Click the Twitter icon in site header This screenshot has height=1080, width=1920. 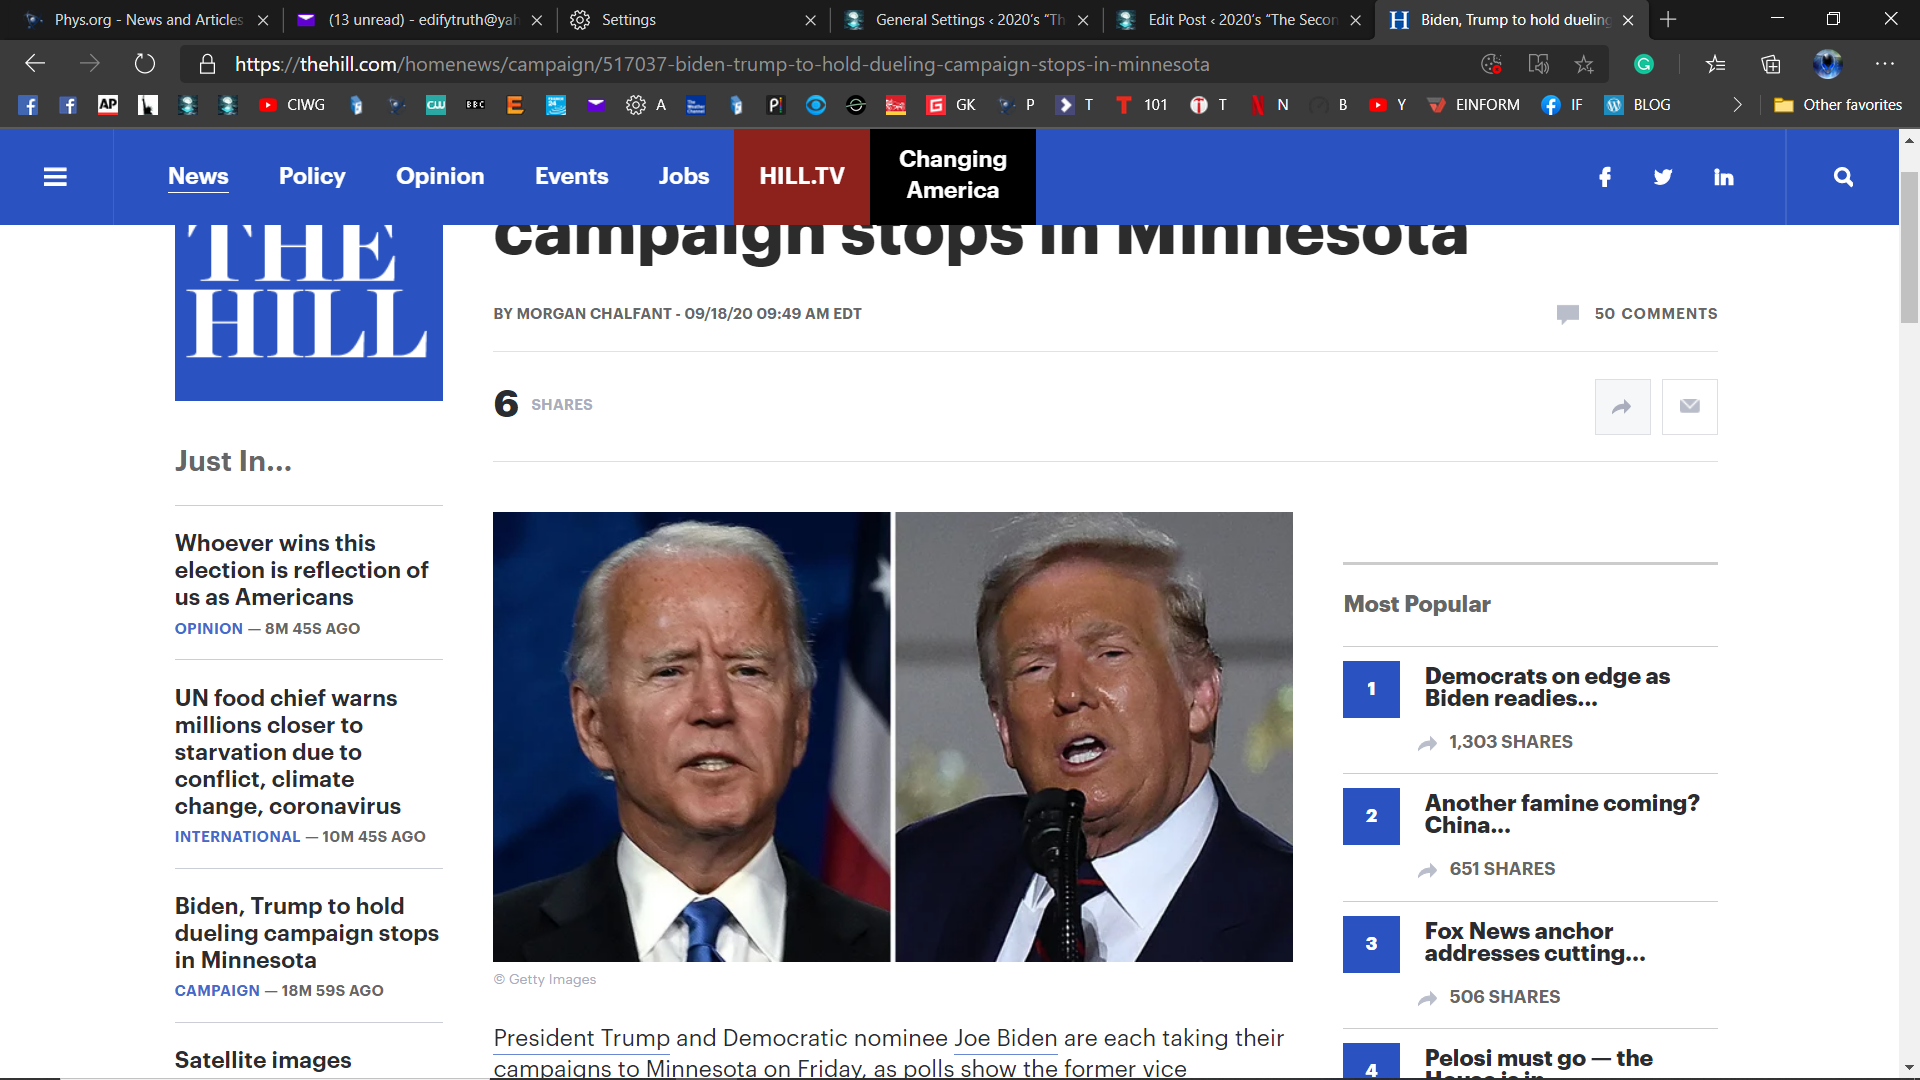point(1663,177)
